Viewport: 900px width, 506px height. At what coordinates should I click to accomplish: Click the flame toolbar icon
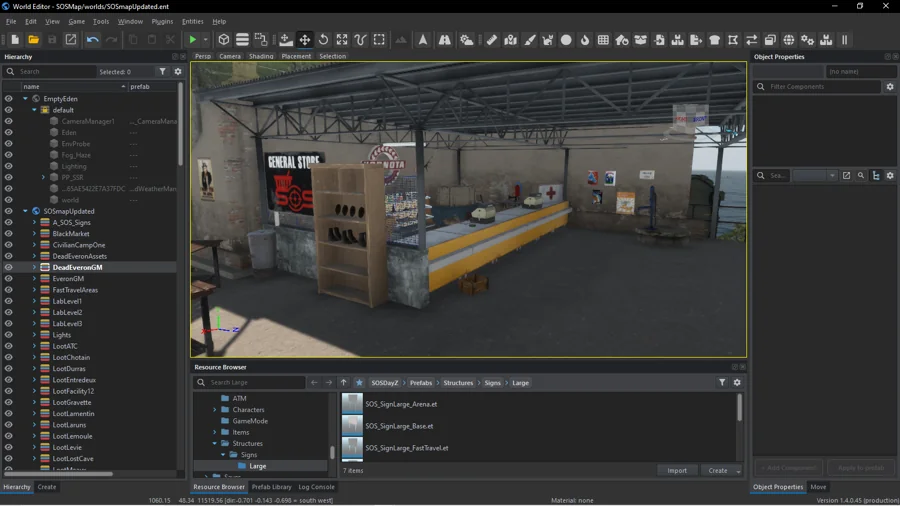click(x=585, y=40)
